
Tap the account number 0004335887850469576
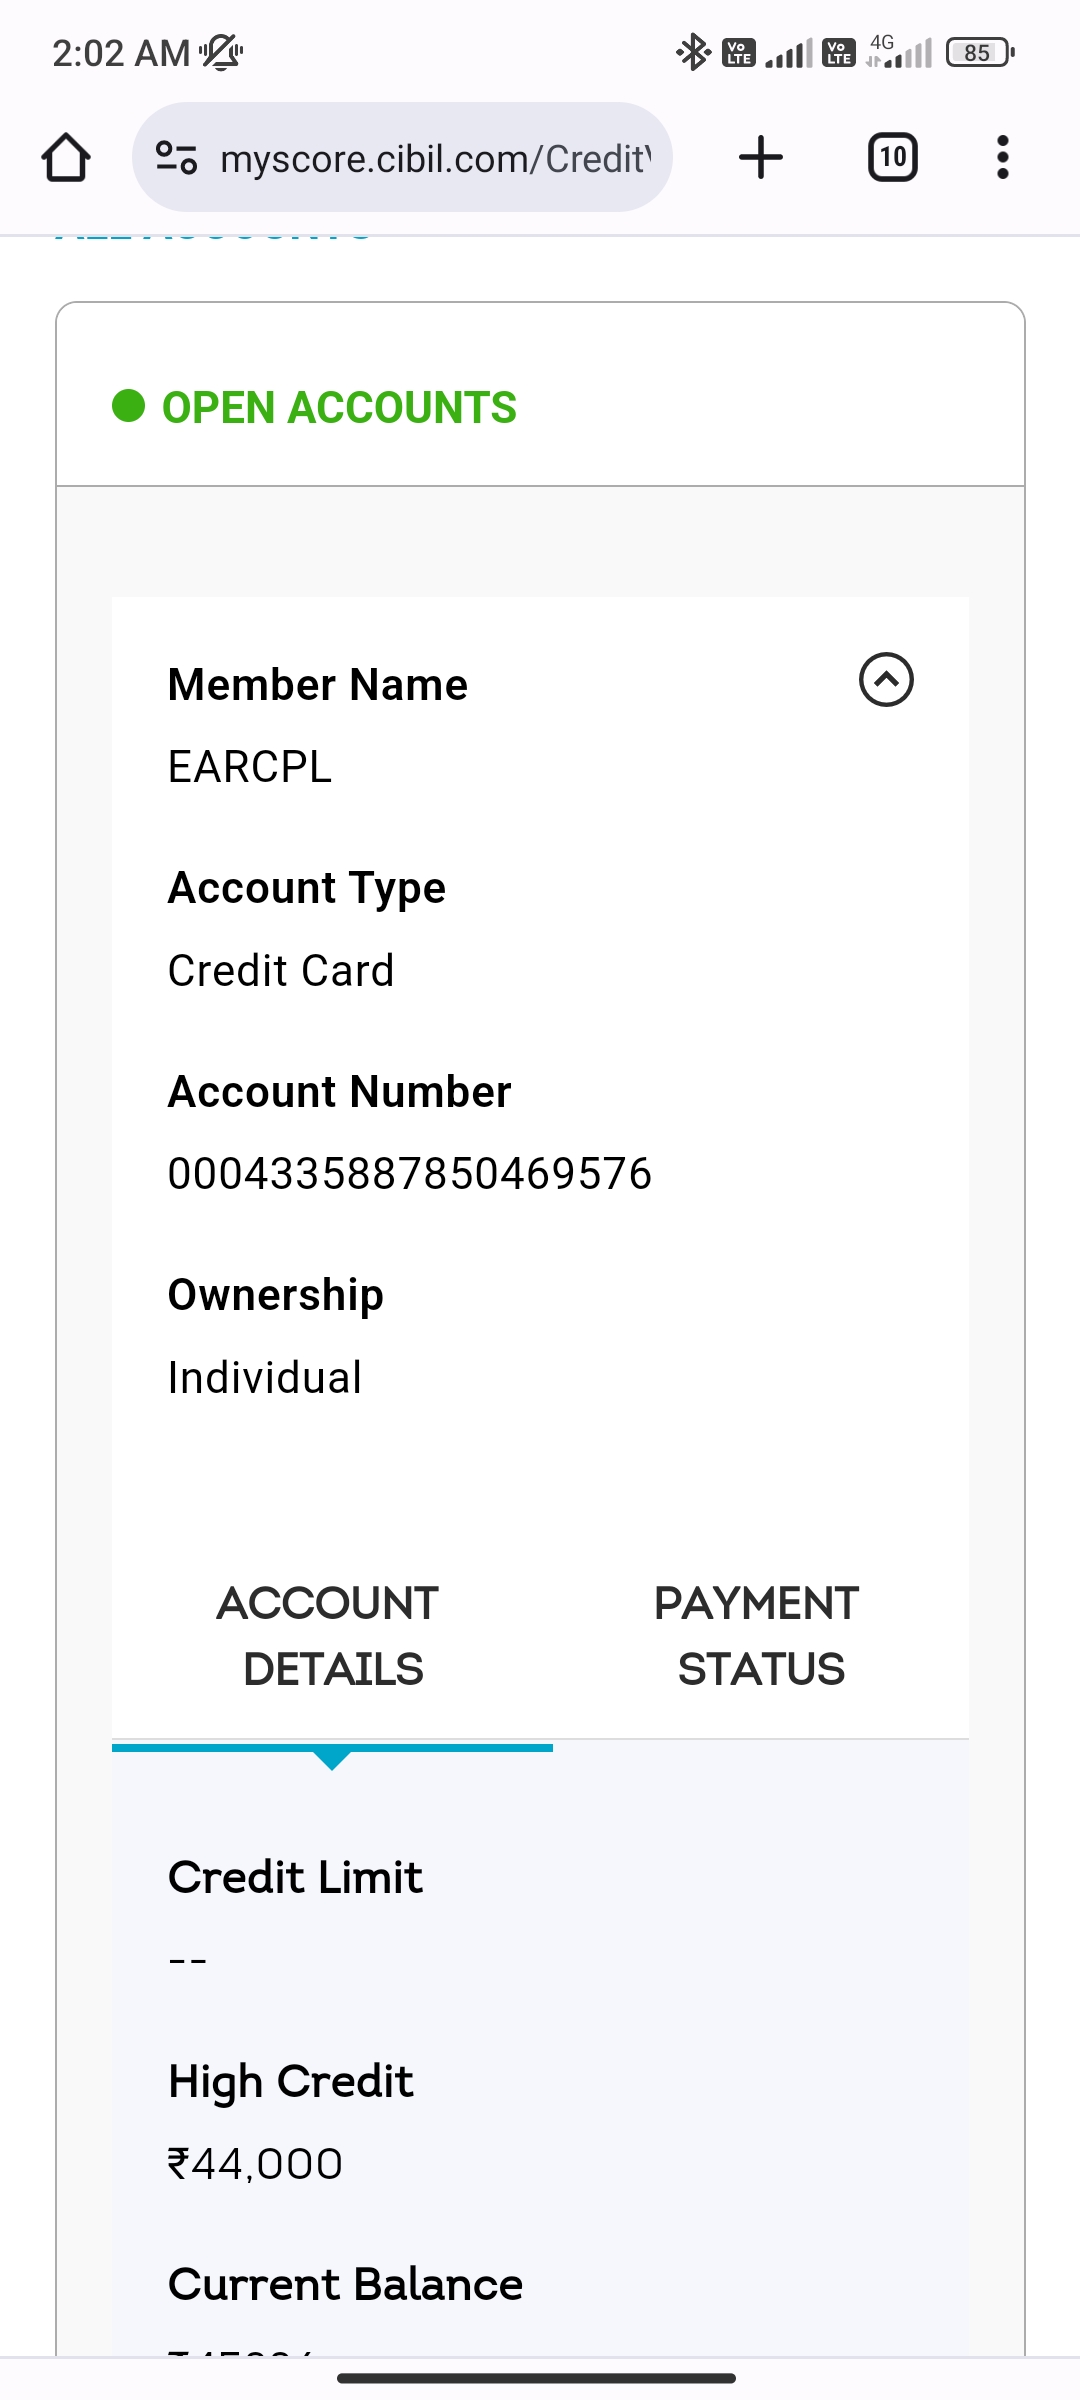[410, 1174]
